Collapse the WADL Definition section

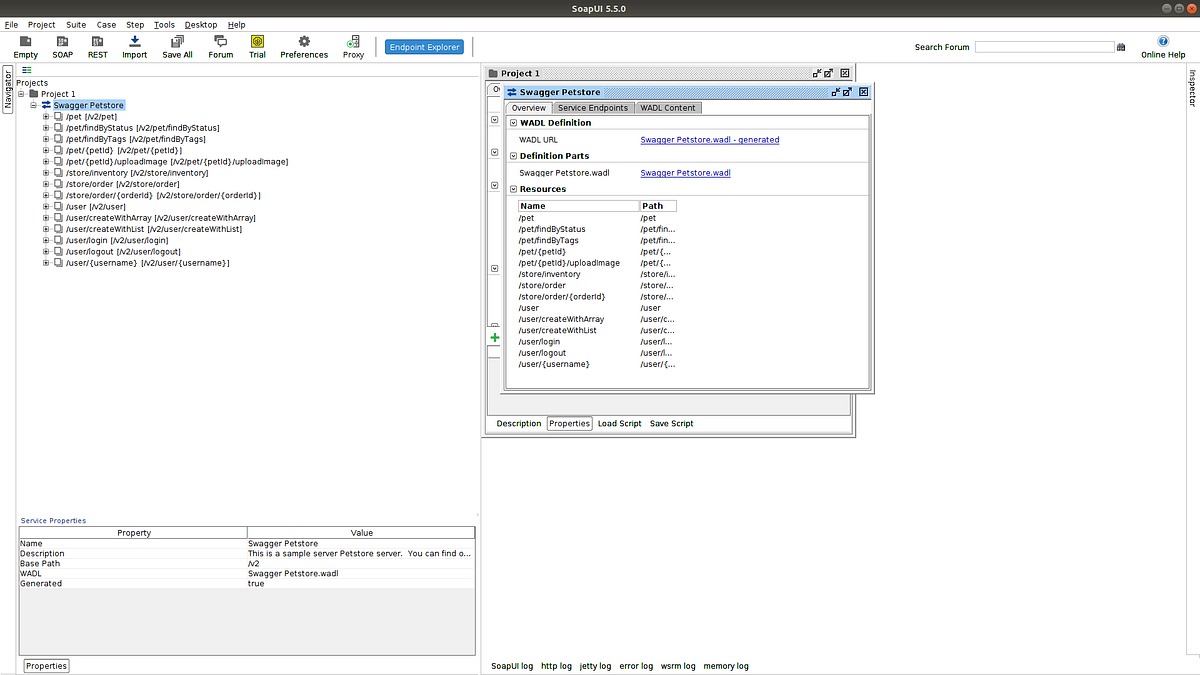[x=511, y=122]
